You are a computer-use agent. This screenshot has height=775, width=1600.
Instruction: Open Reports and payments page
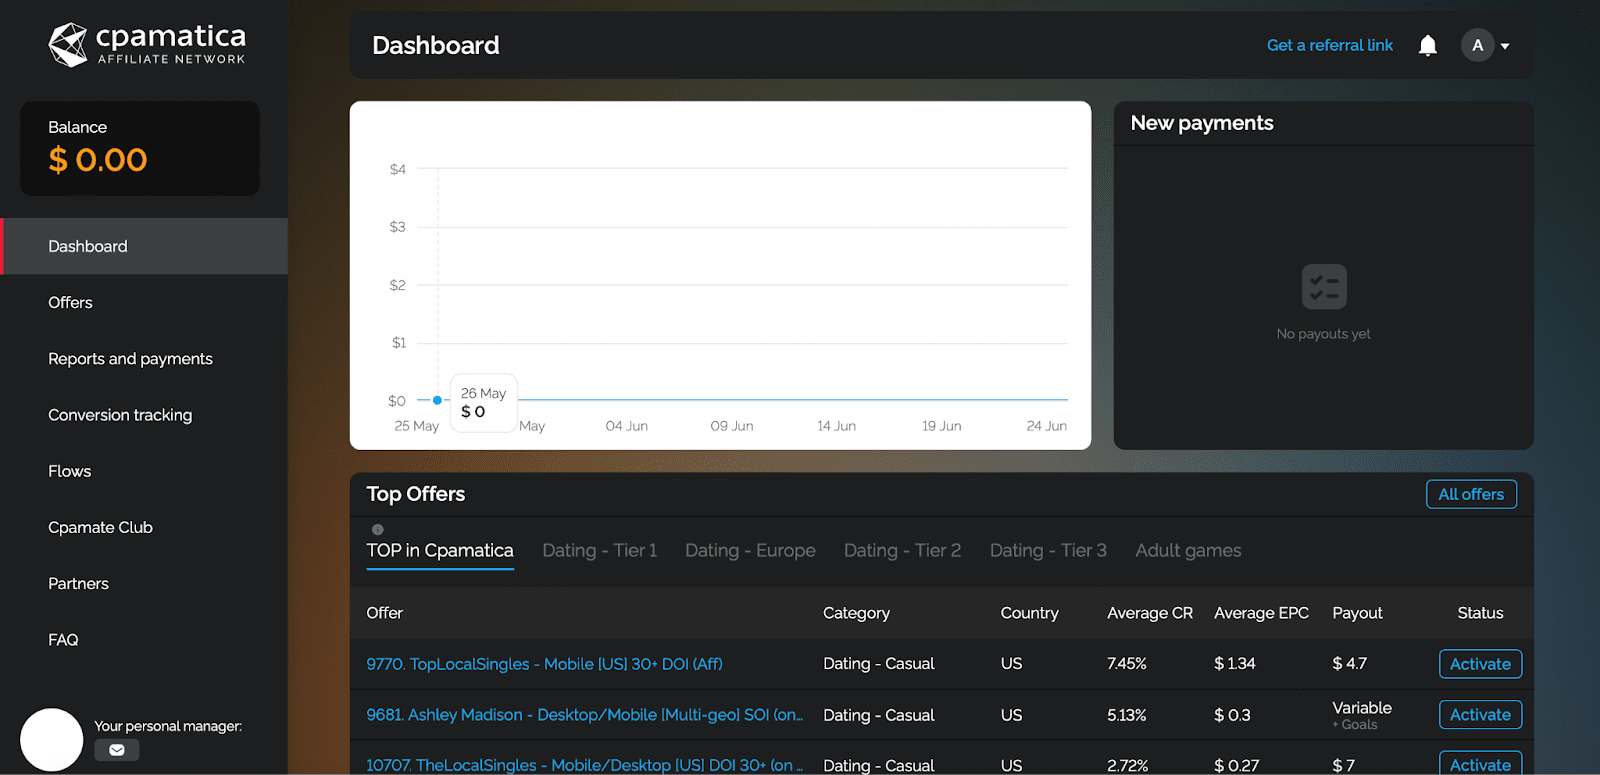click(x=130, y=359)
